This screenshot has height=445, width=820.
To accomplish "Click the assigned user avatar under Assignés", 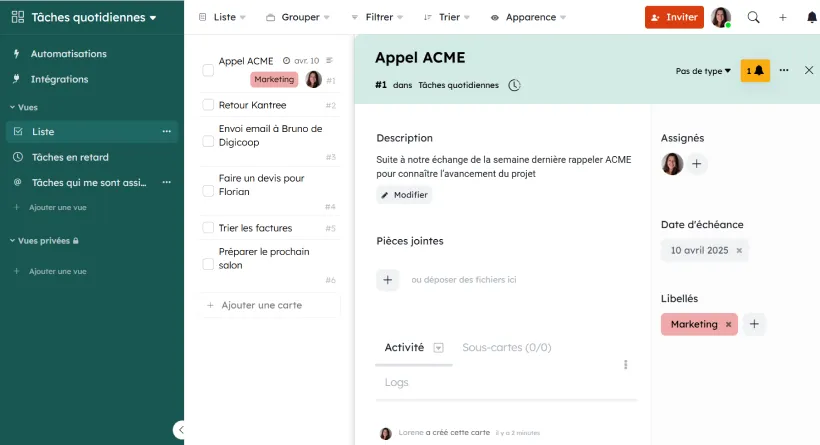I will point(672,164).
